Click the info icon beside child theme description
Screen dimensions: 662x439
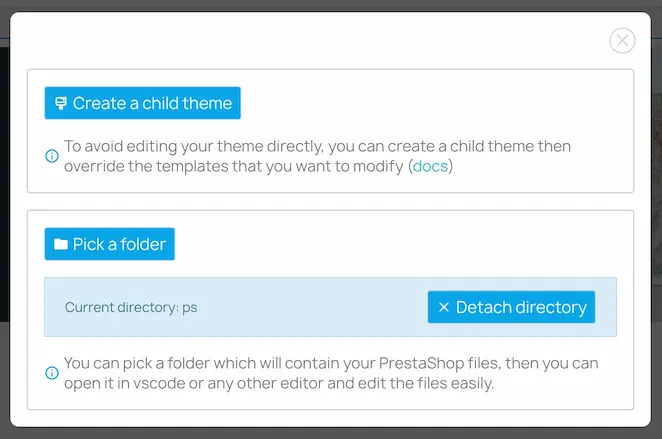(x=52, y=156)
